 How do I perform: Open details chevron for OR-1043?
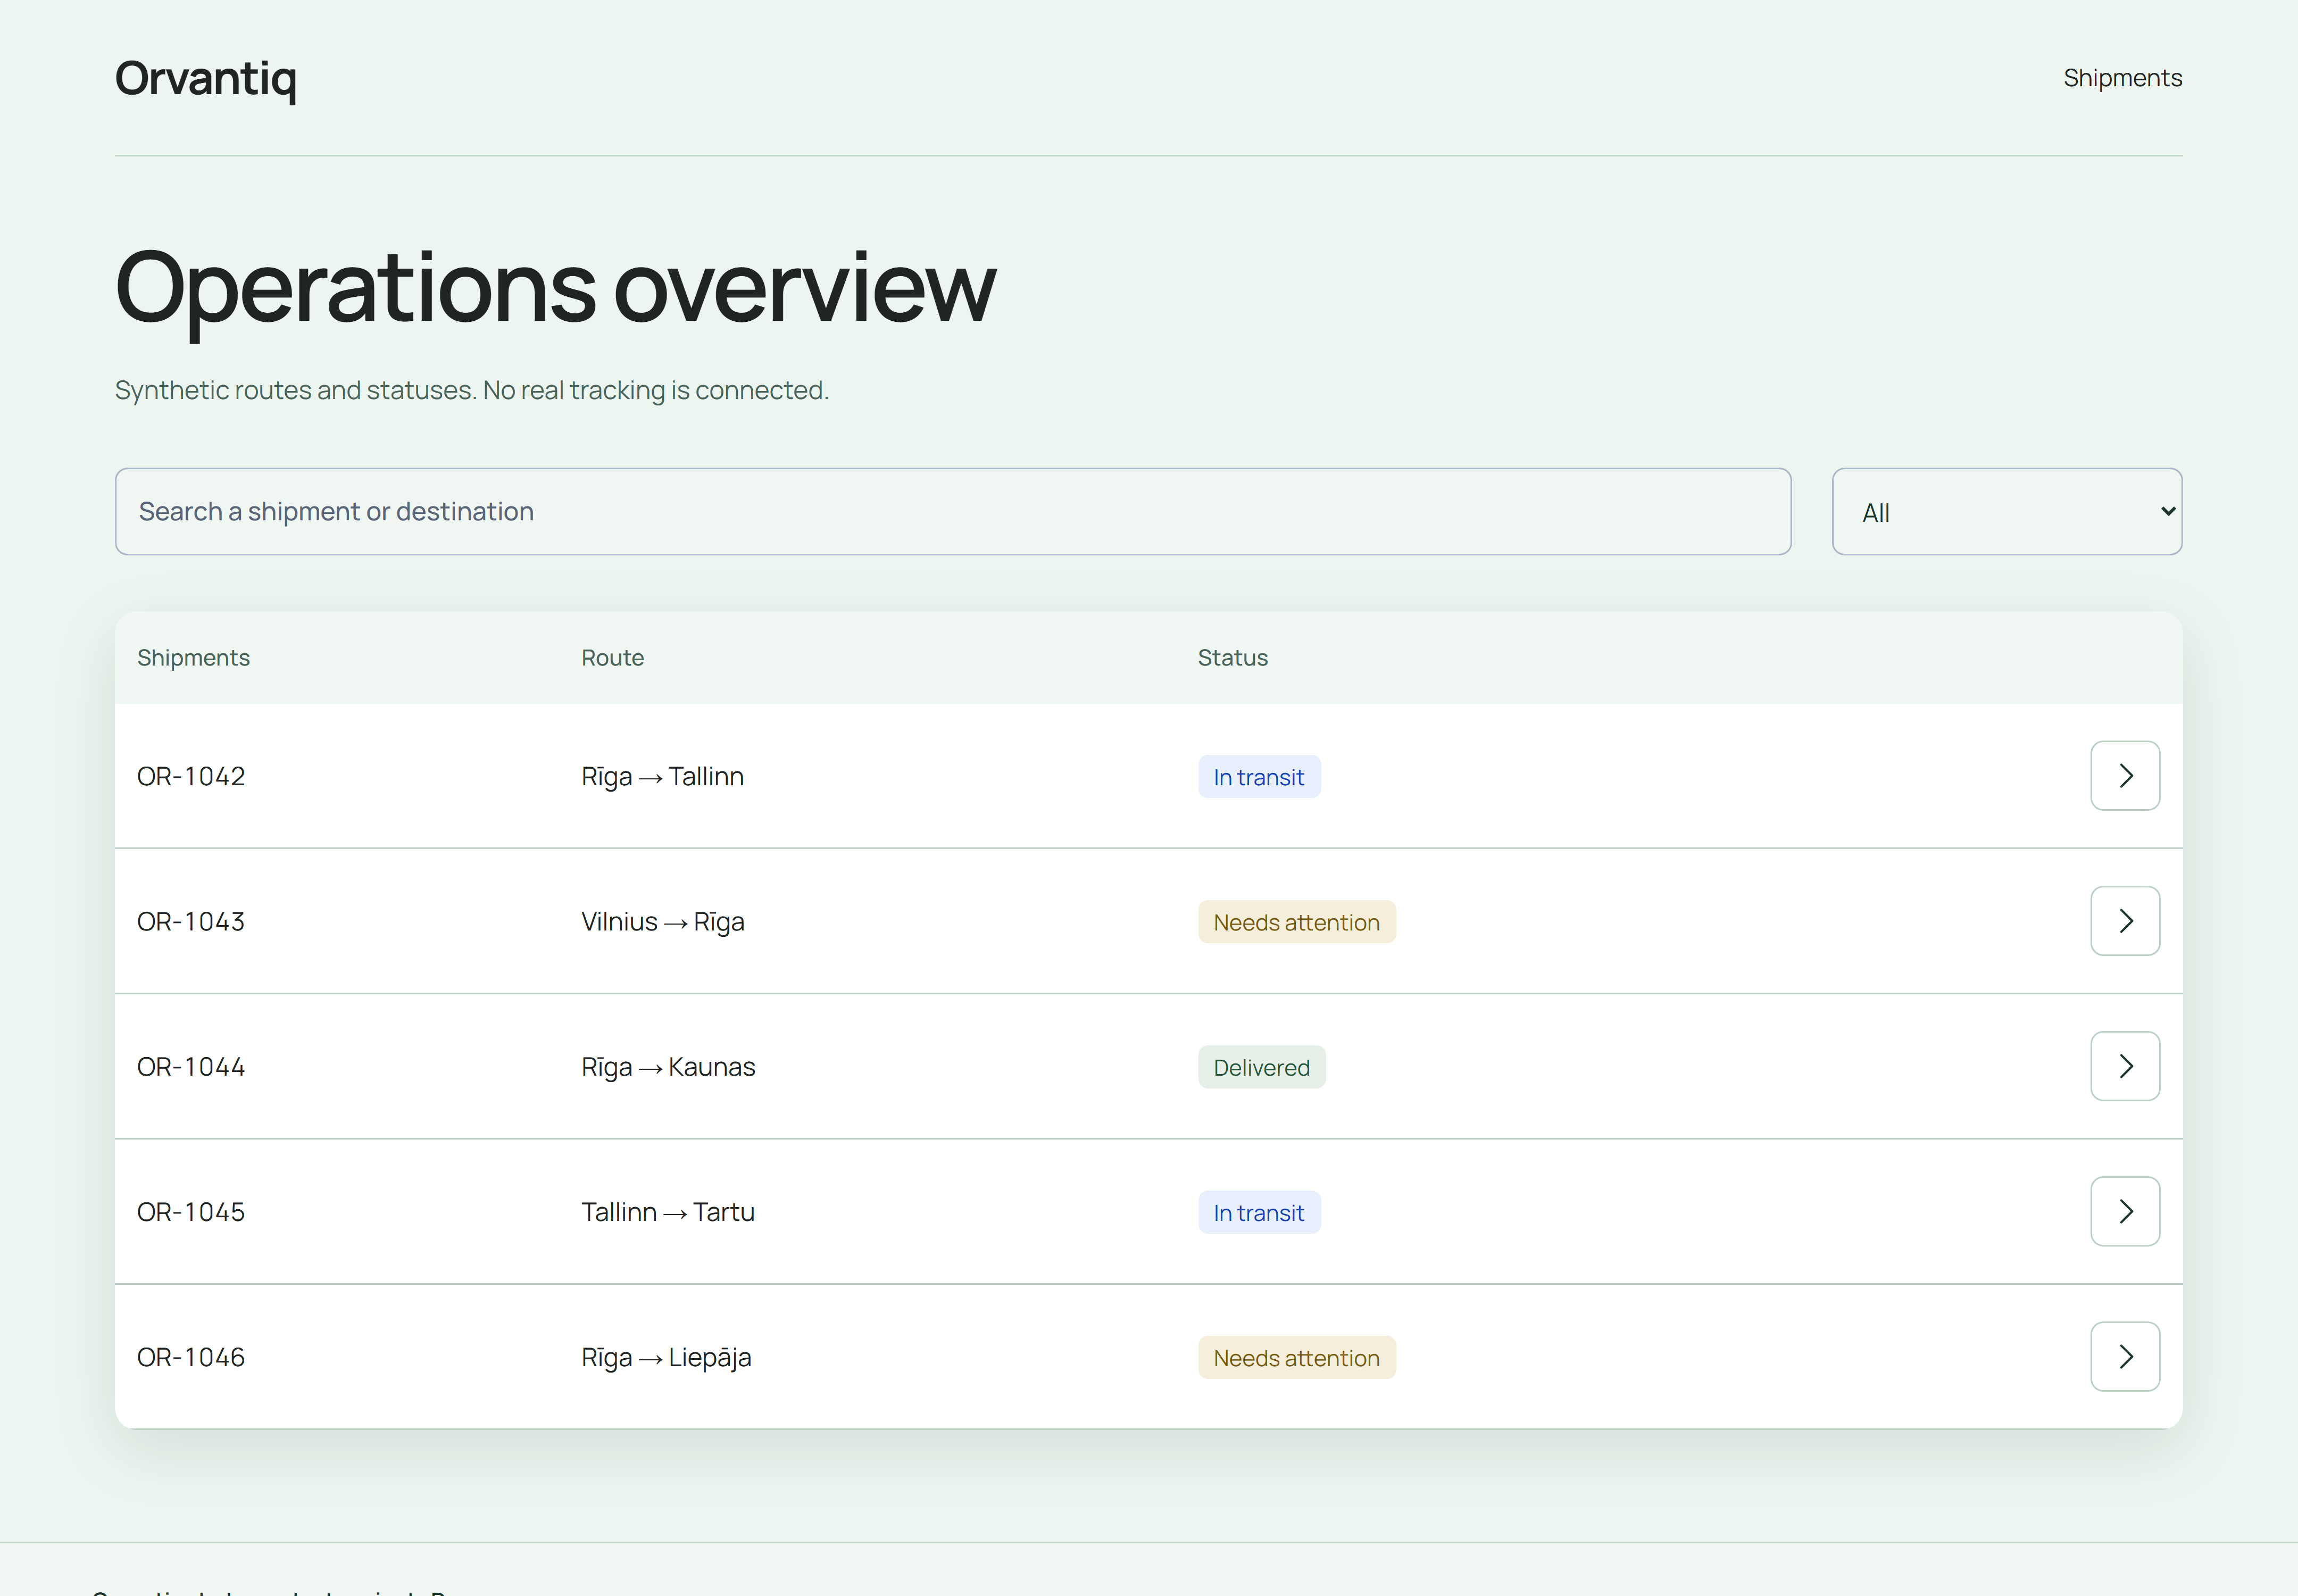[x=2125, y=921]
